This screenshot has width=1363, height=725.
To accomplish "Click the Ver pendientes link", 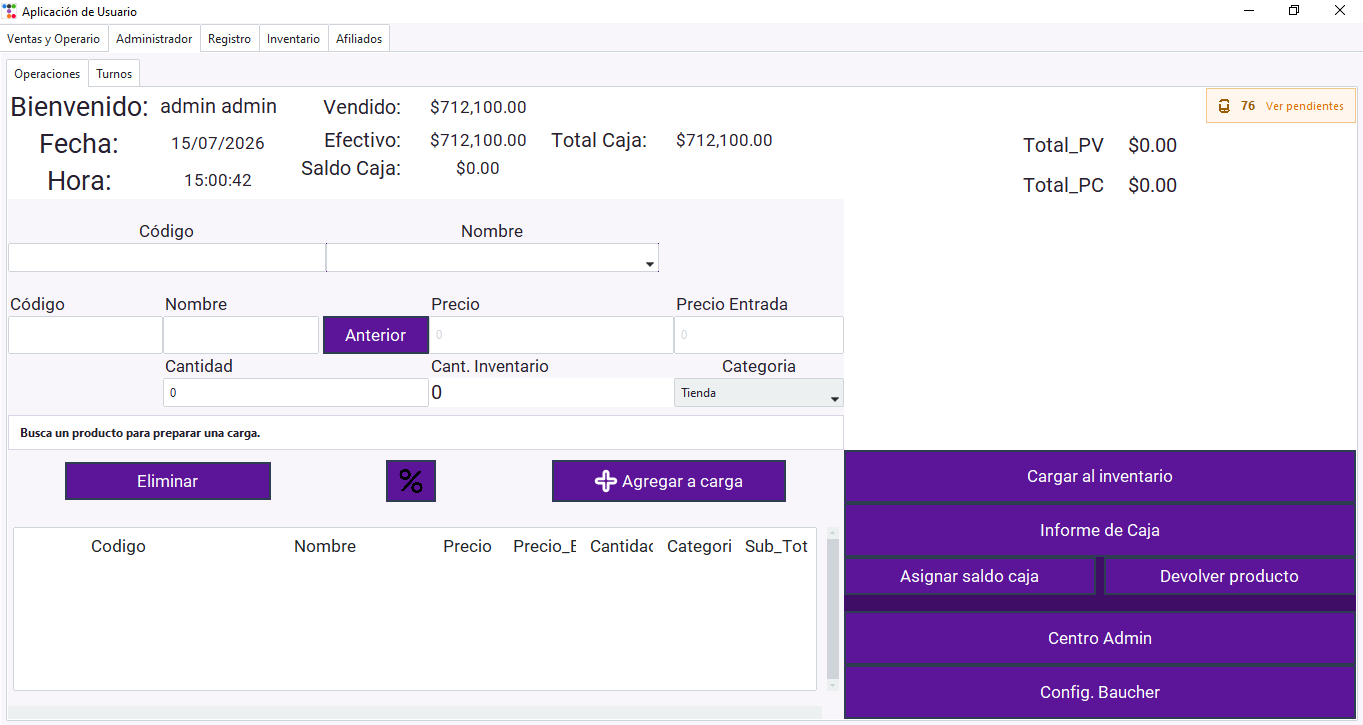I will click(x=1305, y=106).
